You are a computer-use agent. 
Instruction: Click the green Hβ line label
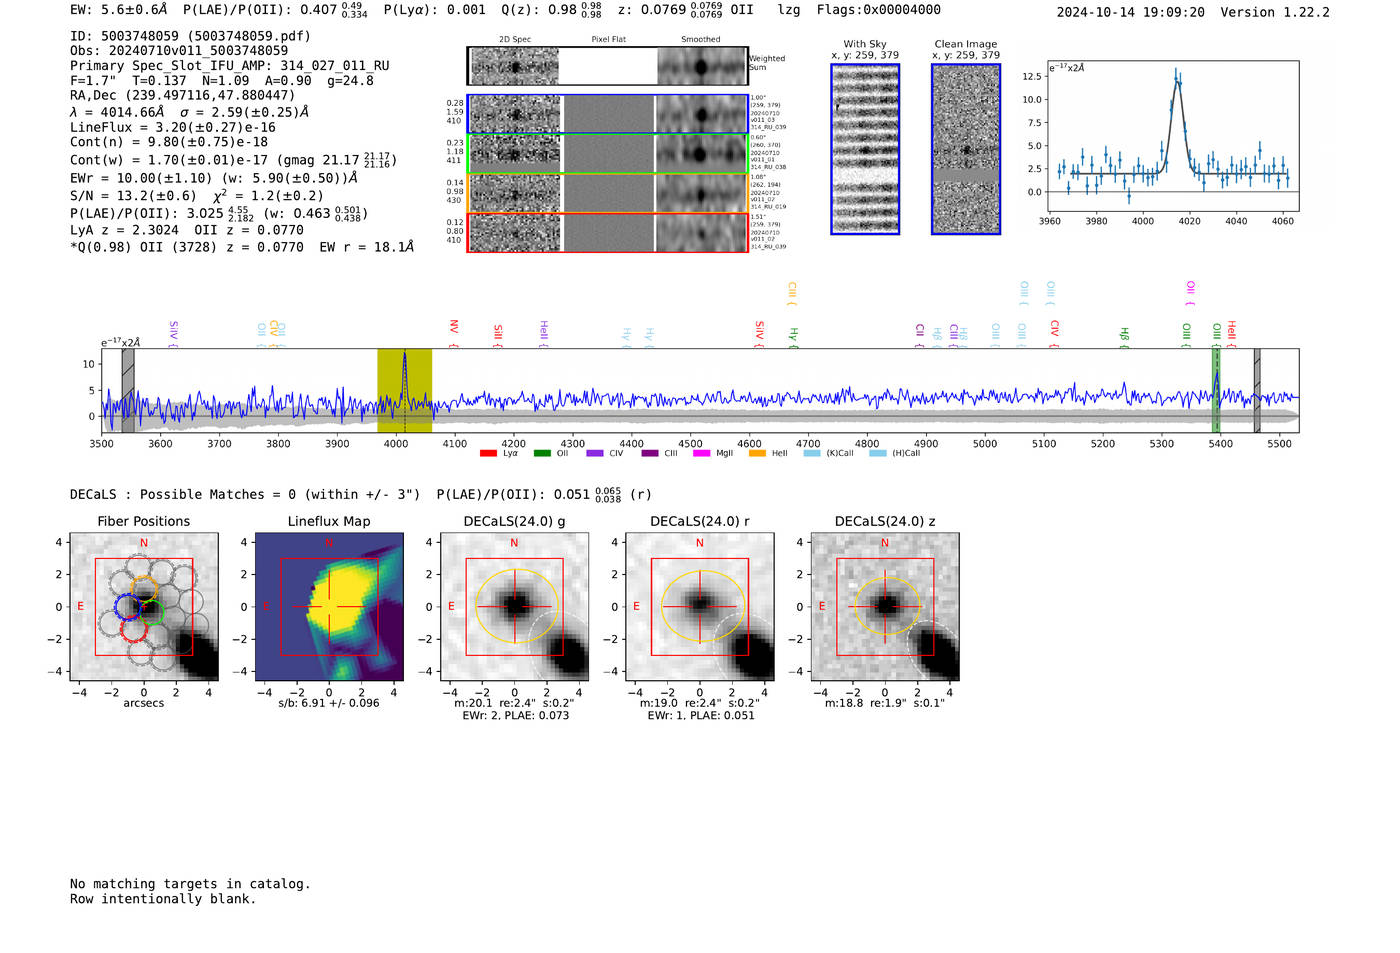click(x=1124, y=336)
